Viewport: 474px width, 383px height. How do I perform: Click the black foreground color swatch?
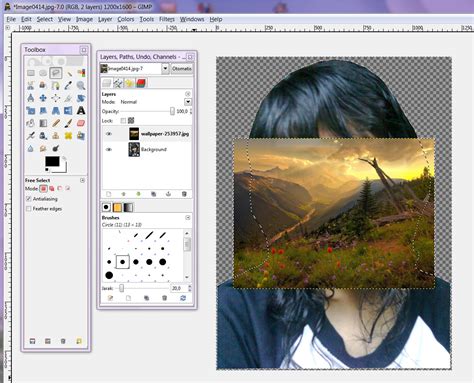coord(52,161)
